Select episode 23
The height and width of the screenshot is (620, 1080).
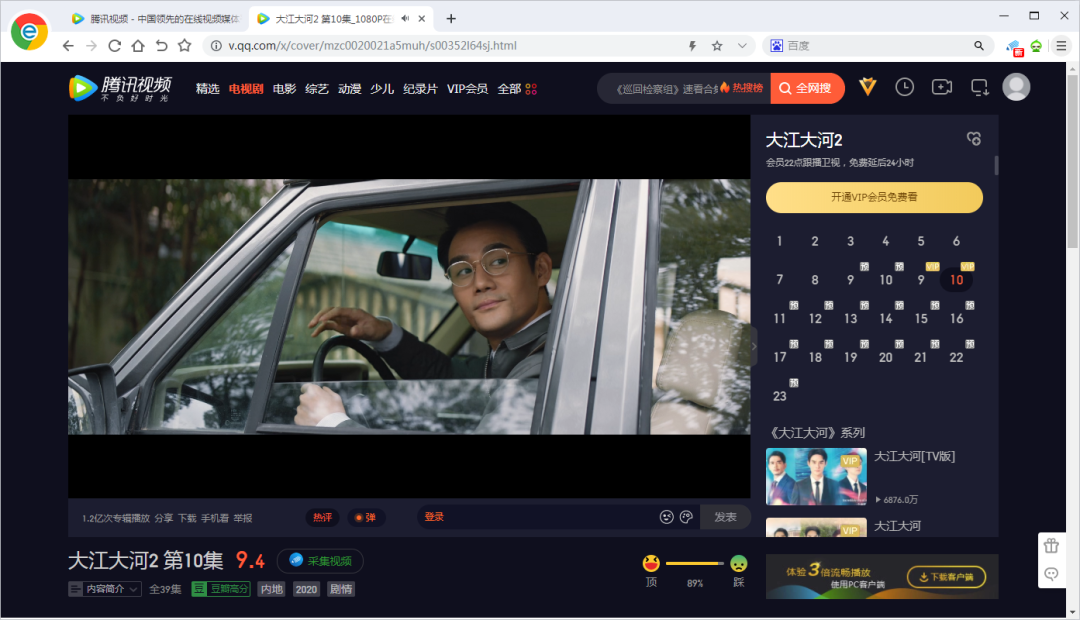[x=780, y=396]
